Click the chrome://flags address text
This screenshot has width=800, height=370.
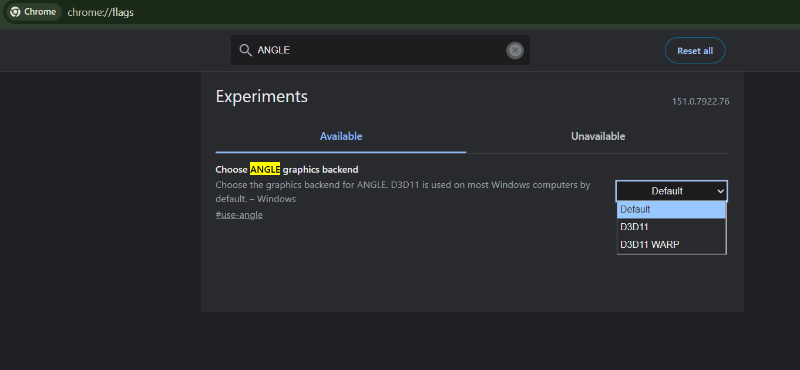click(x=101, y=12)
